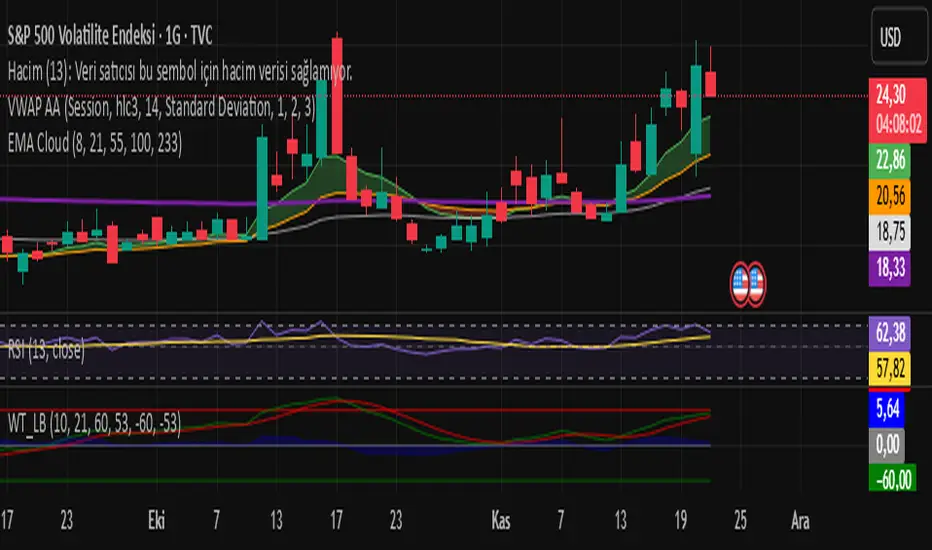Select the WT_LB indicator legend
The image size is (932, 550).
tap(94, 423)
